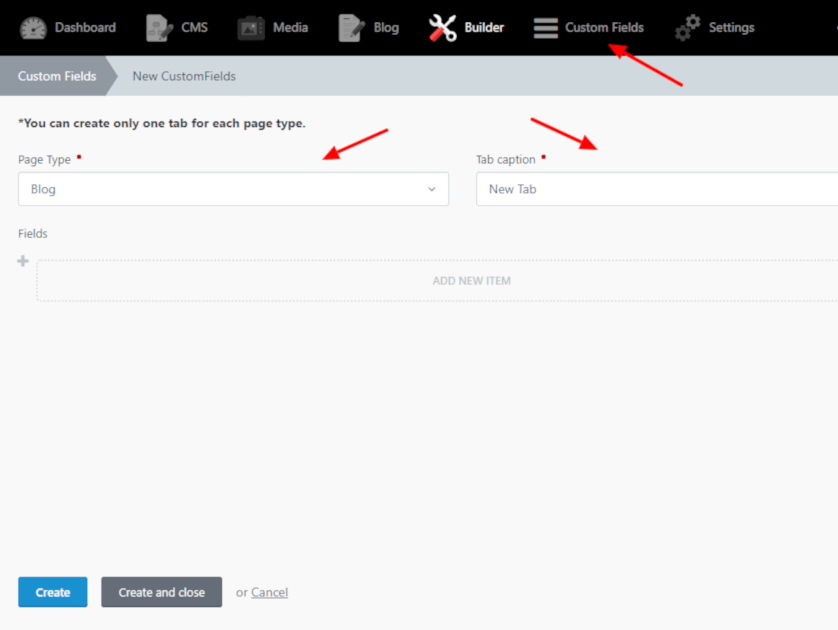Click the Tab caption label
838x630 pixels.
pos(506,159)
